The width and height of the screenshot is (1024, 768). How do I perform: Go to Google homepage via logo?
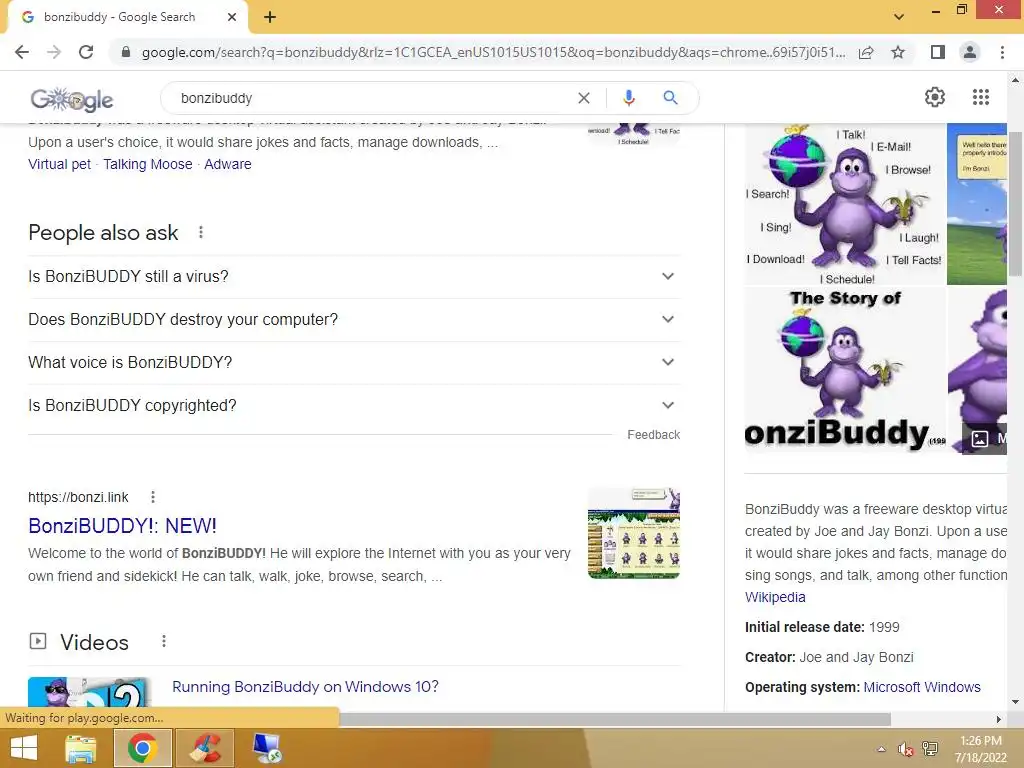(x=72, y=99)
